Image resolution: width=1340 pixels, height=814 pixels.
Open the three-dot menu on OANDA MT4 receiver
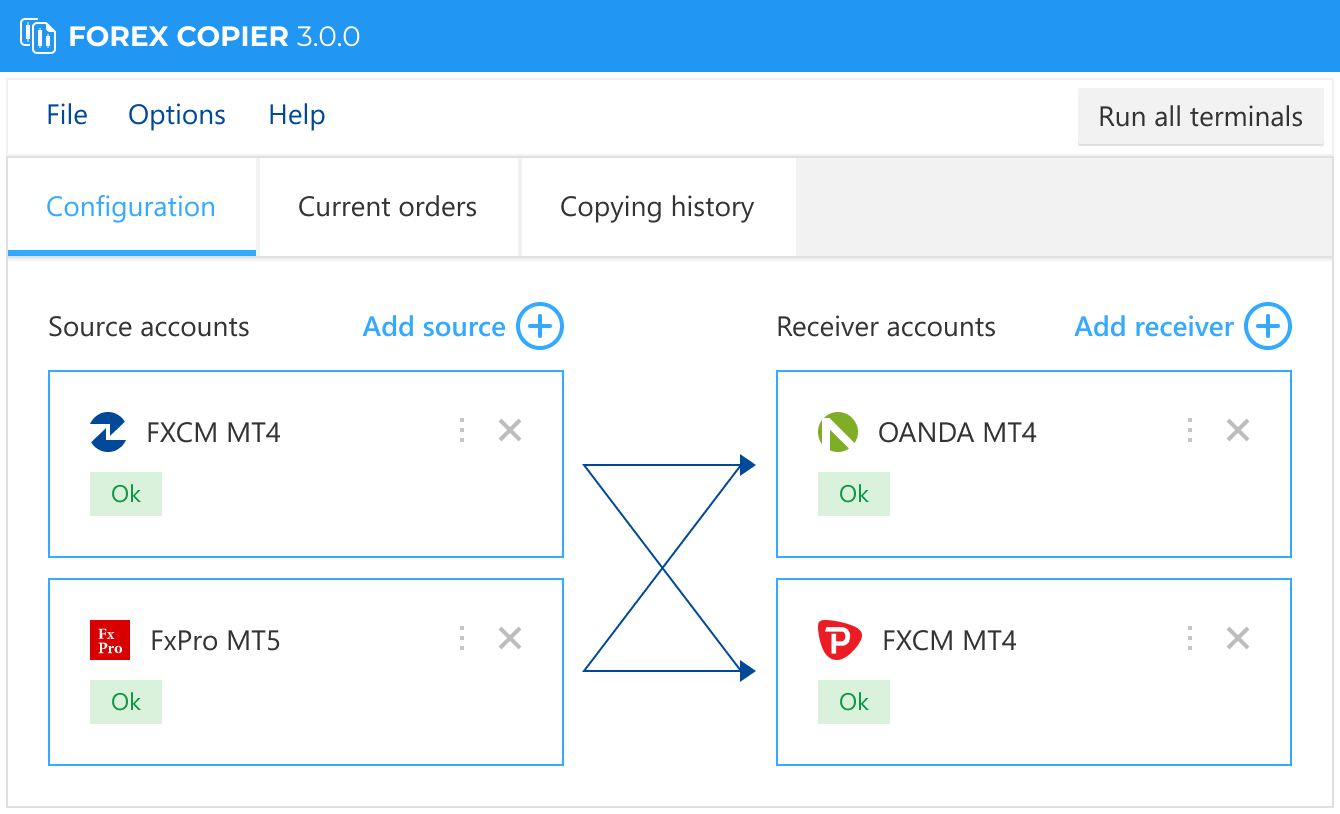click(1189, 429)
